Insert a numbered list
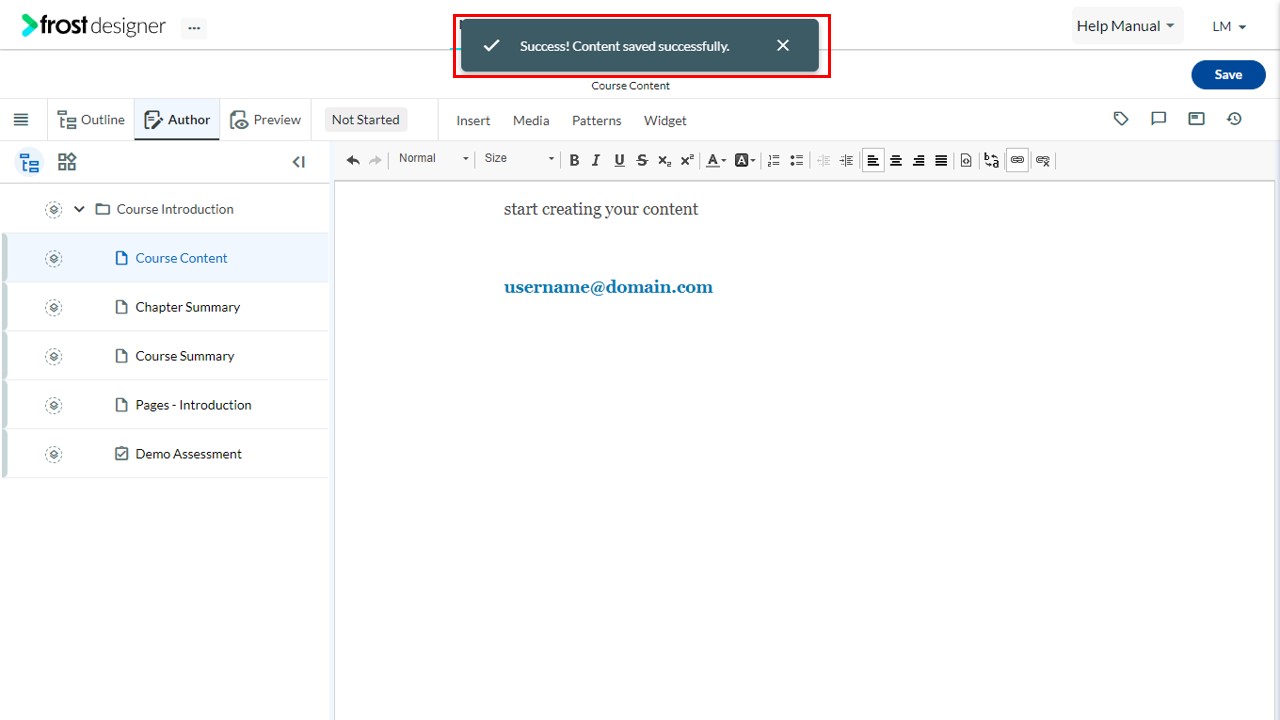Screen dimensions: 1280x720 773,160
